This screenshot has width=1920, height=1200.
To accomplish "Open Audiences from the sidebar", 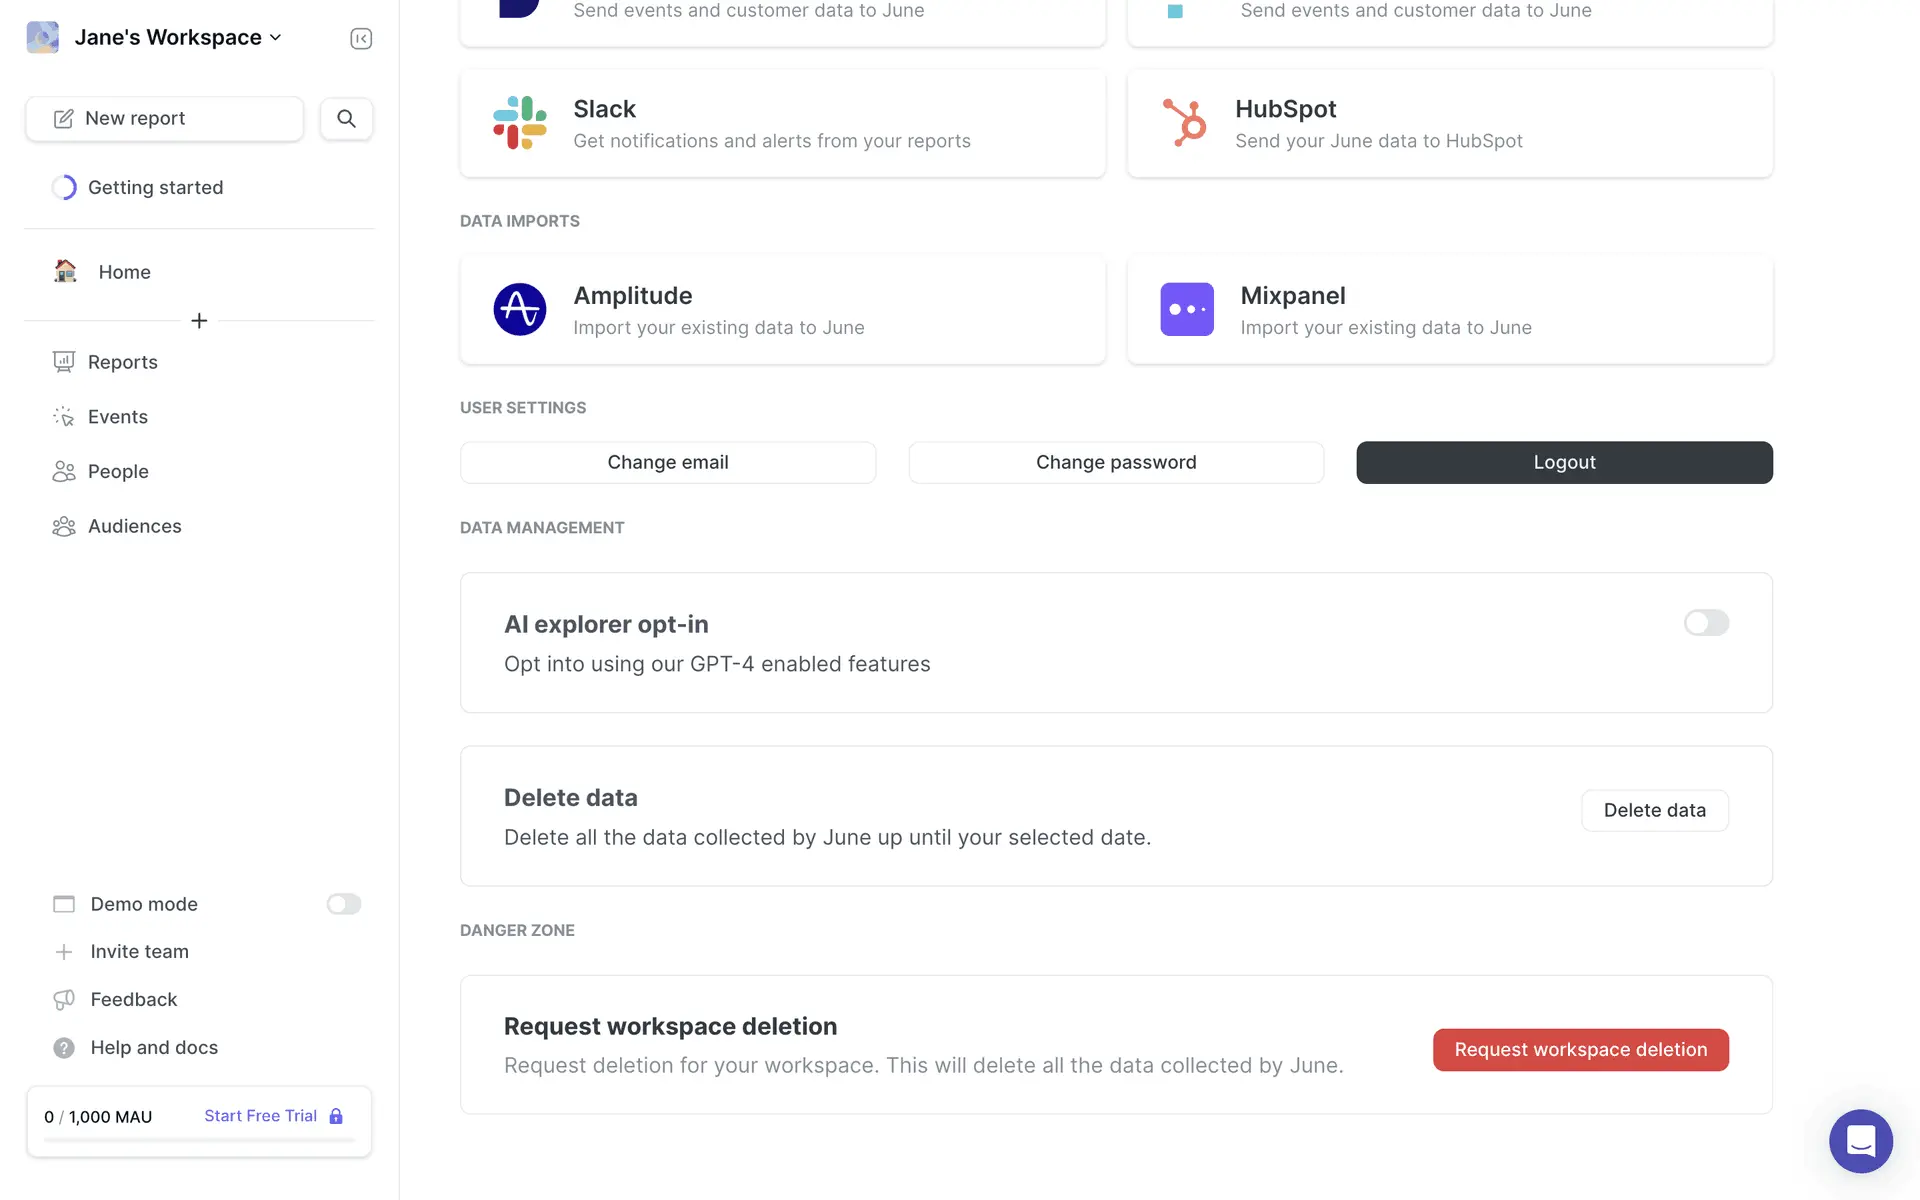I will point(134,526).
